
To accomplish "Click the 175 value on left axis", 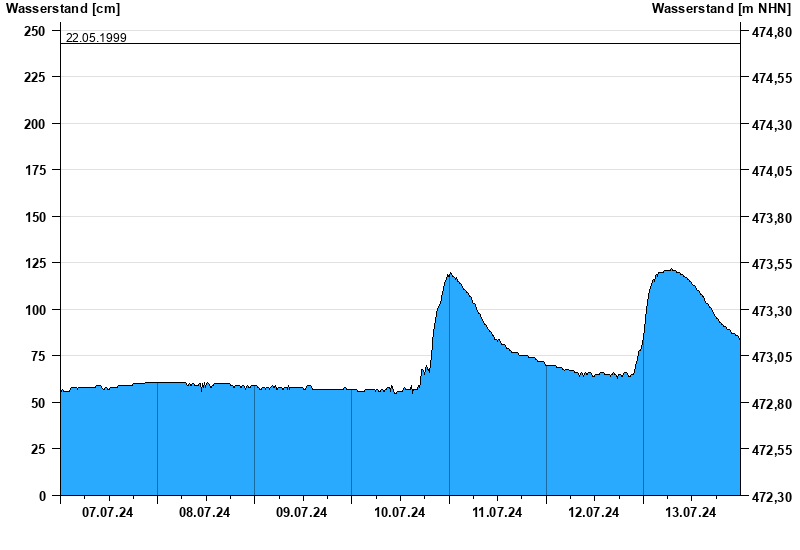I will coord(35,170).
